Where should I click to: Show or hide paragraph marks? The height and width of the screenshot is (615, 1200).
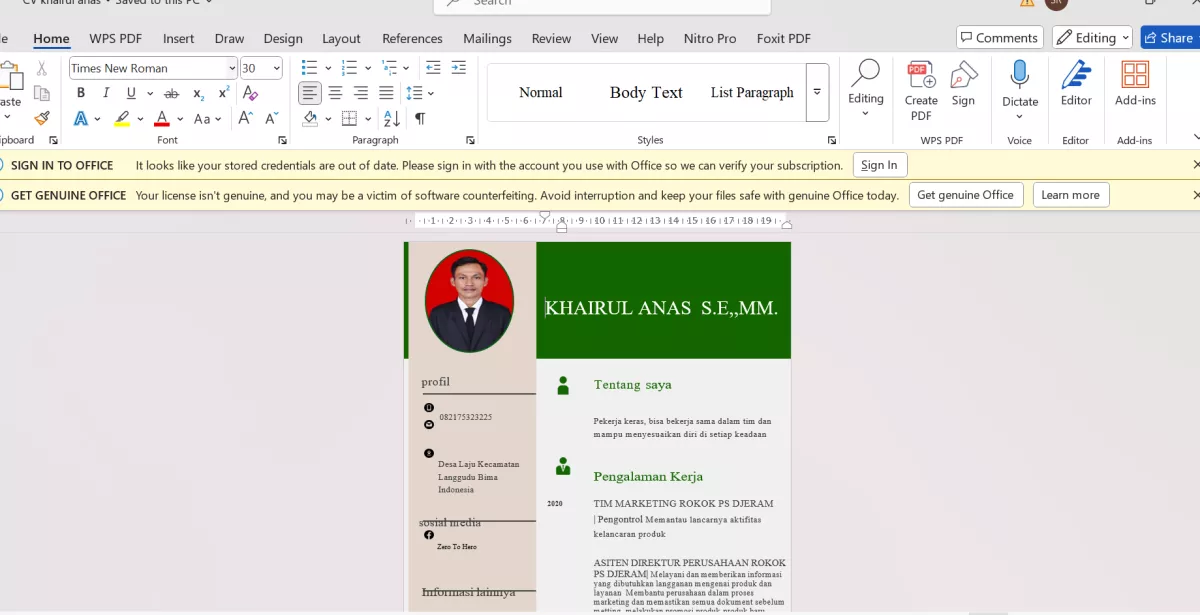[x=420, y=118]
